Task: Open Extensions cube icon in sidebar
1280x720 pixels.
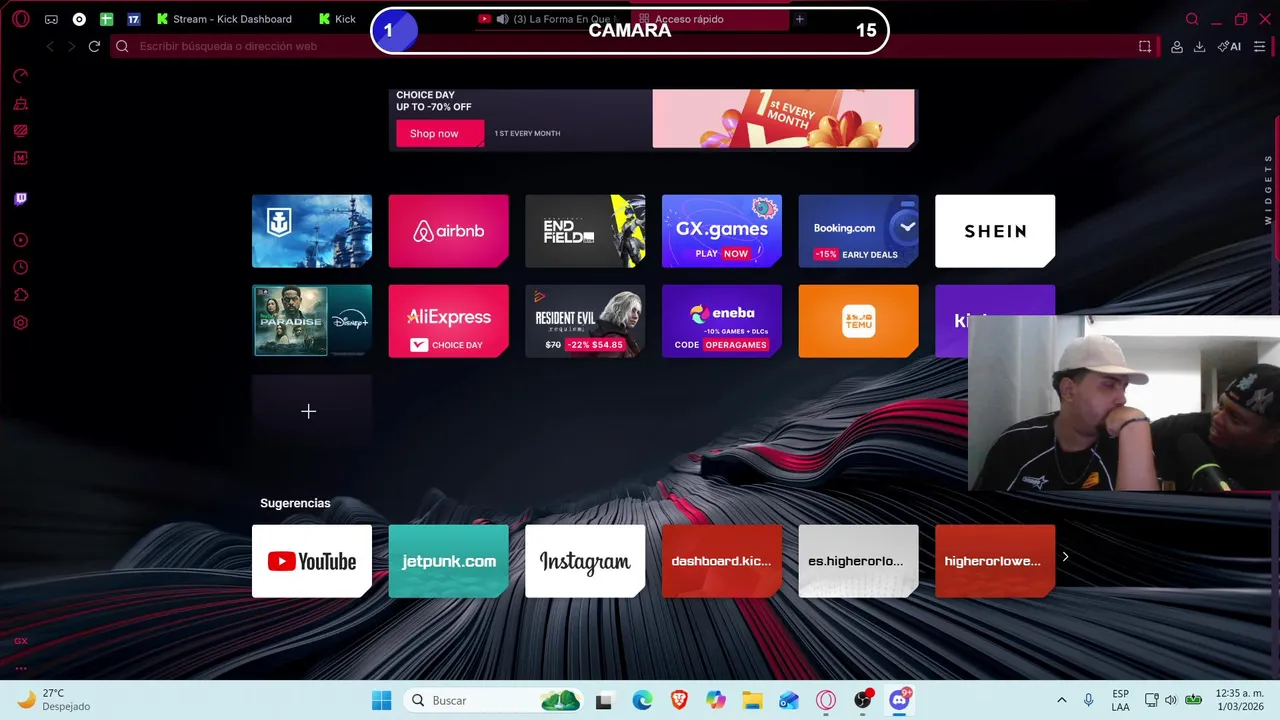Action: tap(21, 295)
